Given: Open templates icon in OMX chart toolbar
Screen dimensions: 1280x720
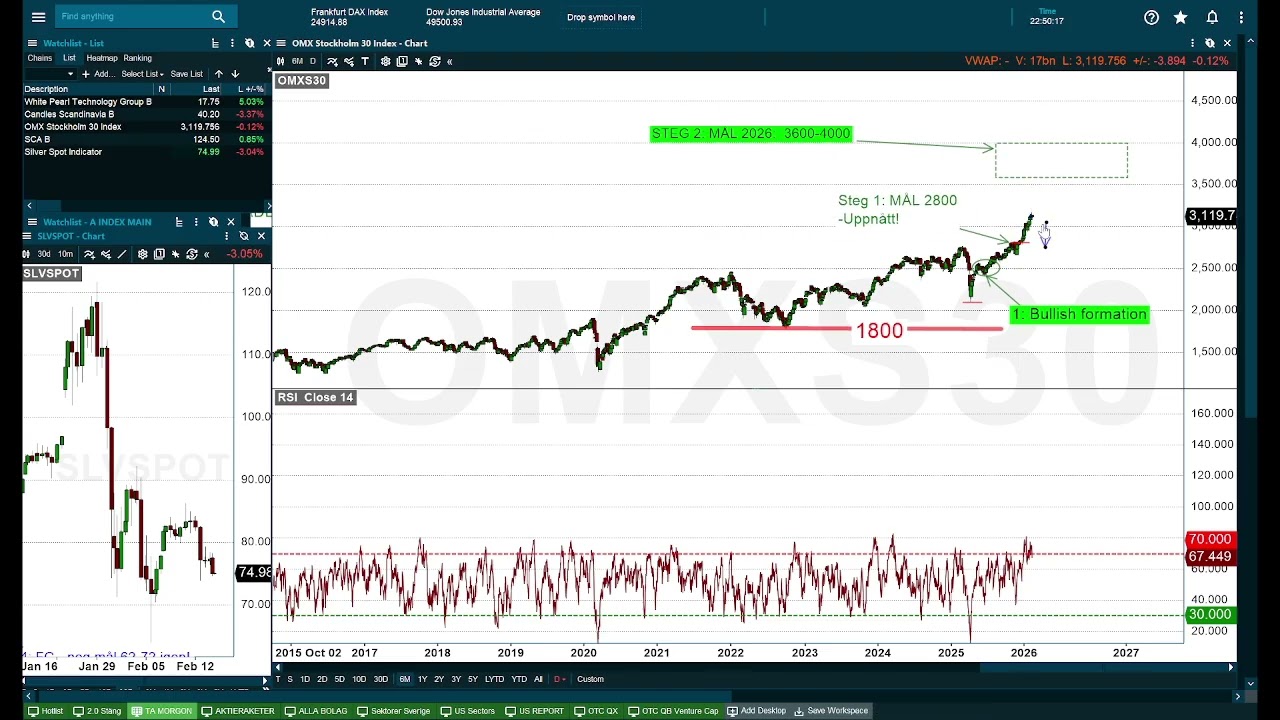Looking at the screenshot, I should tap(402, 61).
